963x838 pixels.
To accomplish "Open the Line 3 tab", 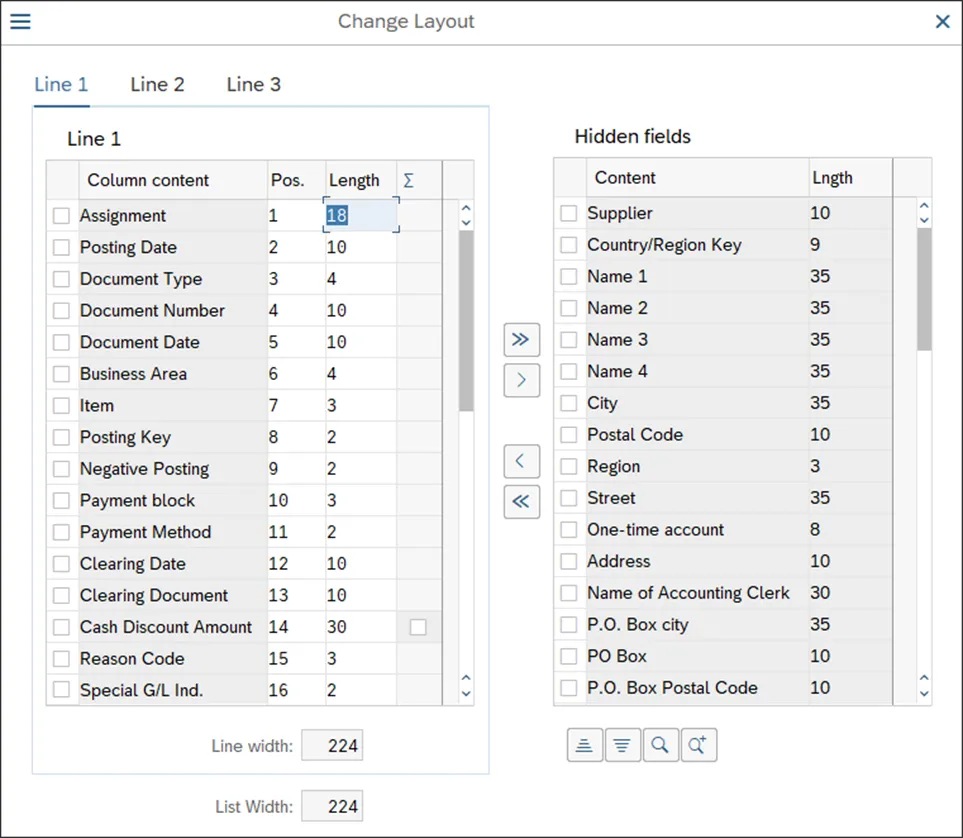I will (x=253, y=85).
